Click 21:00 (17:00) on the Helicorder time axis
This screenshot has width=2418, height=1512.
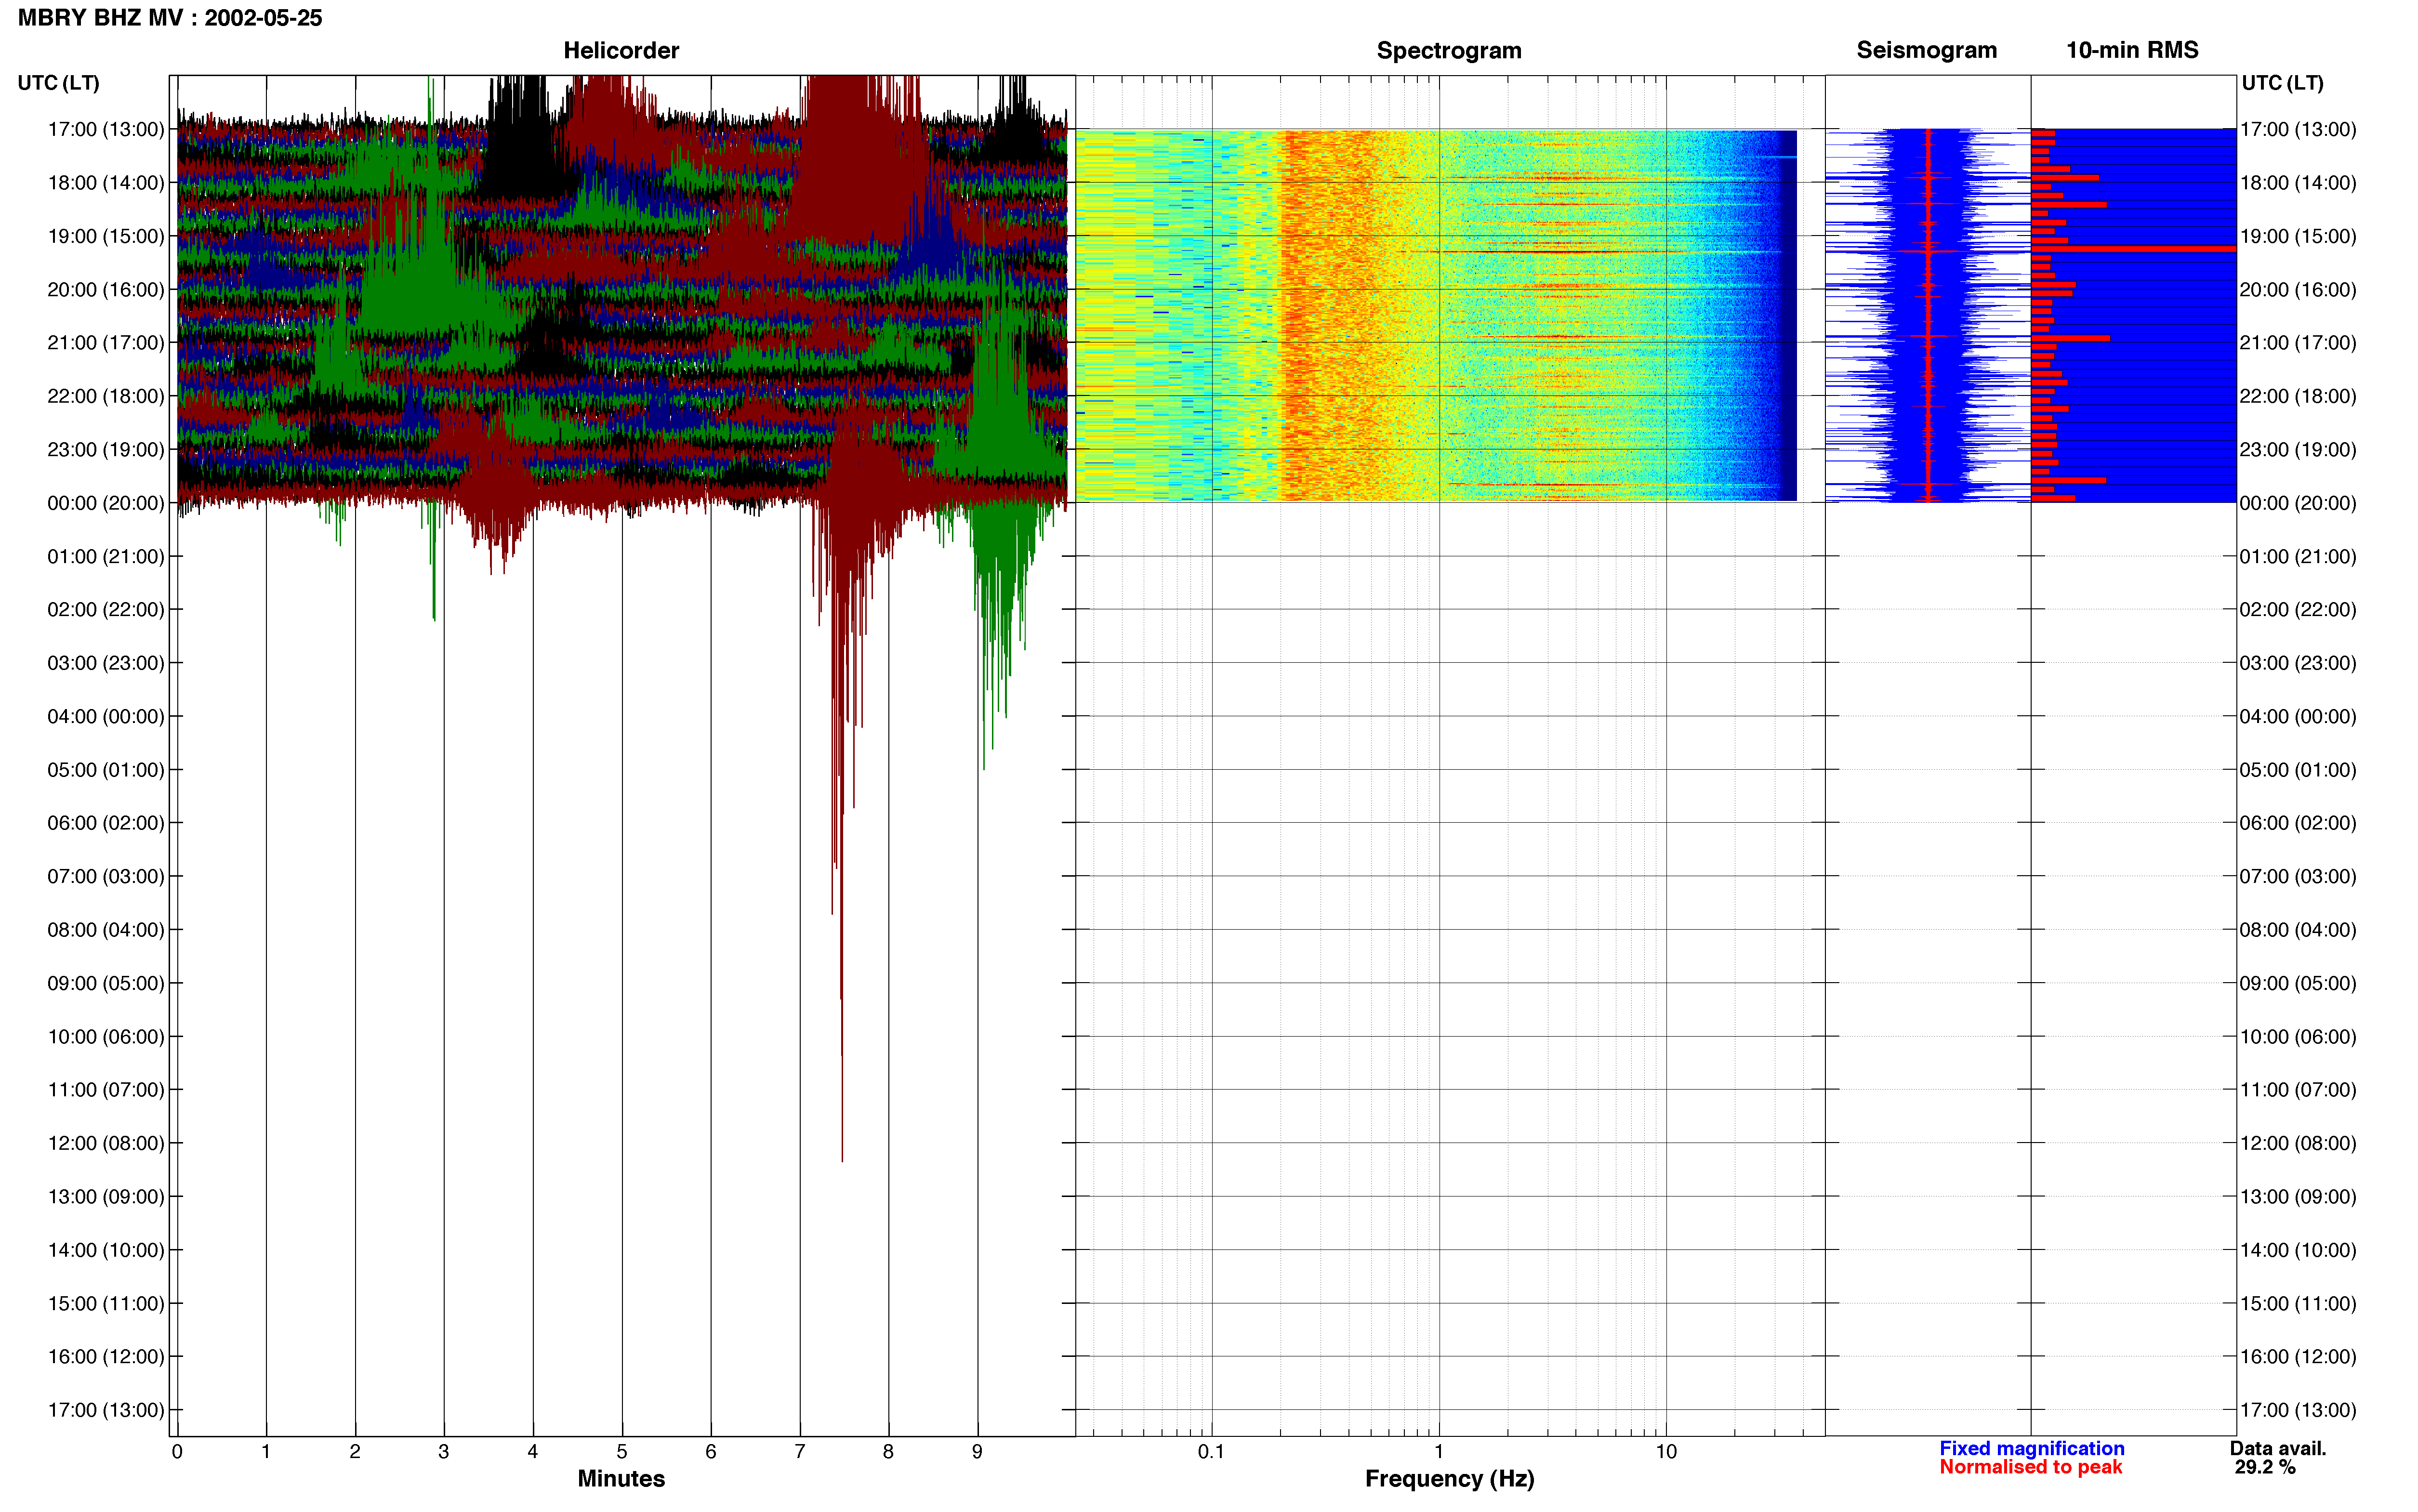(x=106, y=342)
